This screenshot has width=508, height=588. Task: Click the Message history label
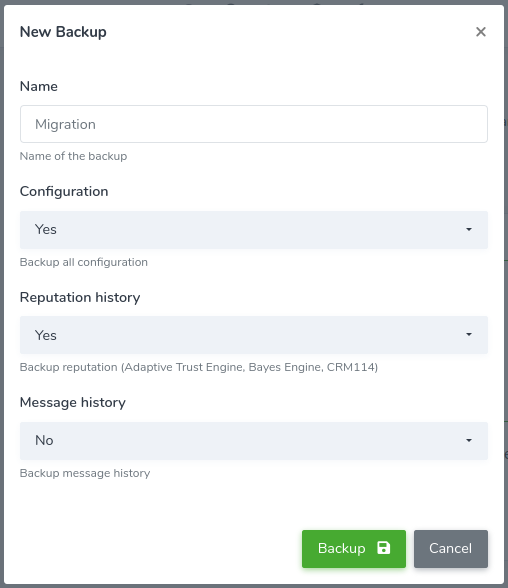pyautogui.click(x=73, y=402)
